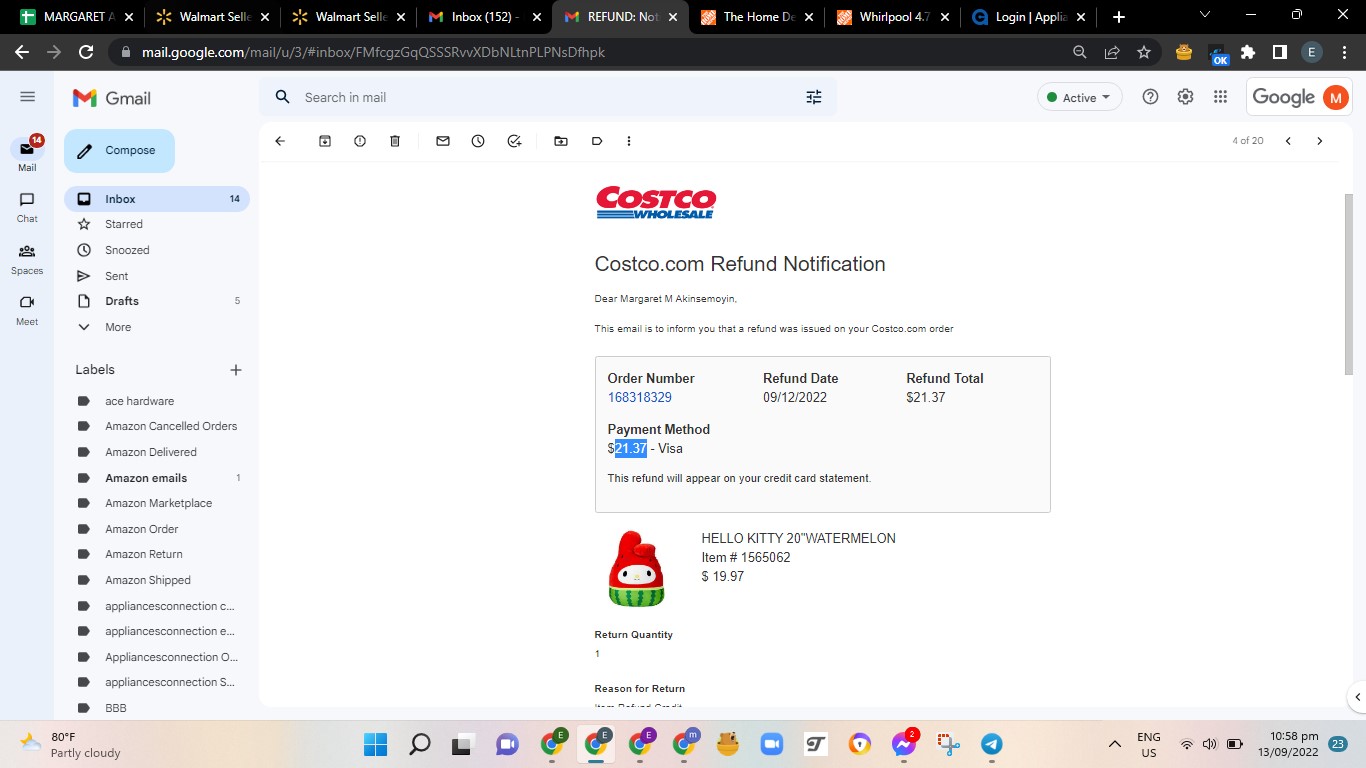Switch to The Home Depot tab

tap(755, 17)
